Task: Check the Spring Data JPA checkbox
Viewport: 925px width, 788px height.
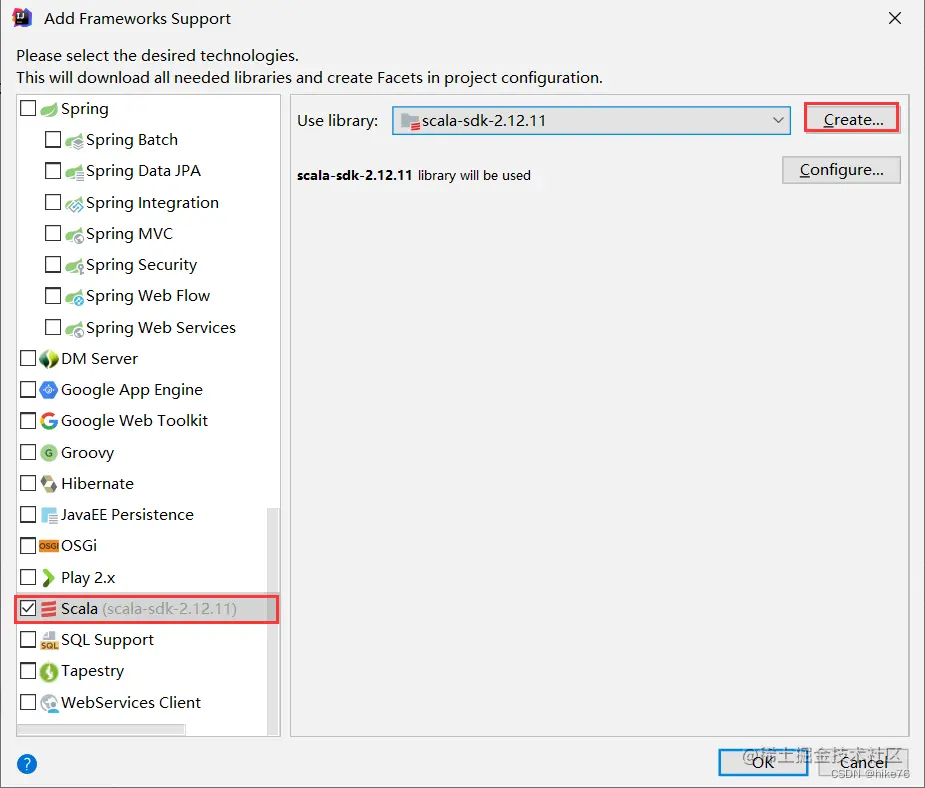Action: [x=53, y=170]
